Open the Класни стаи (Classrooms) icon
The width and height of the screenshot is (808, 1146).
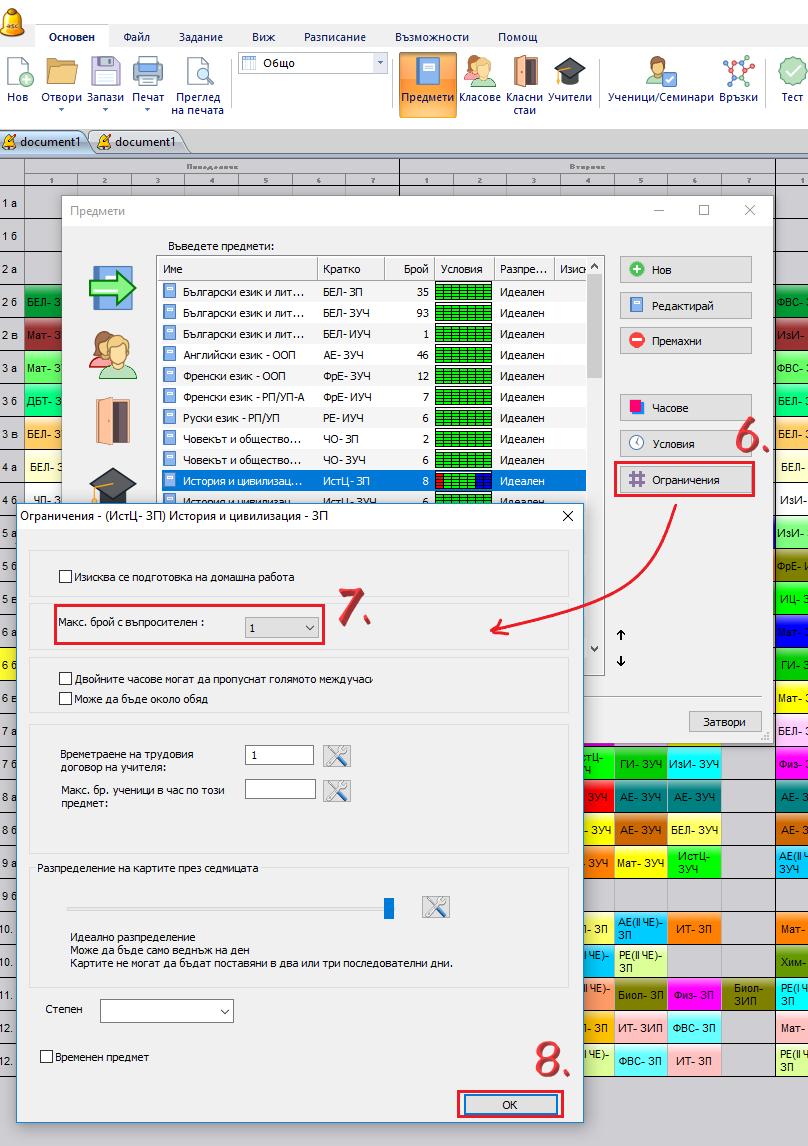tap(524, 84)
